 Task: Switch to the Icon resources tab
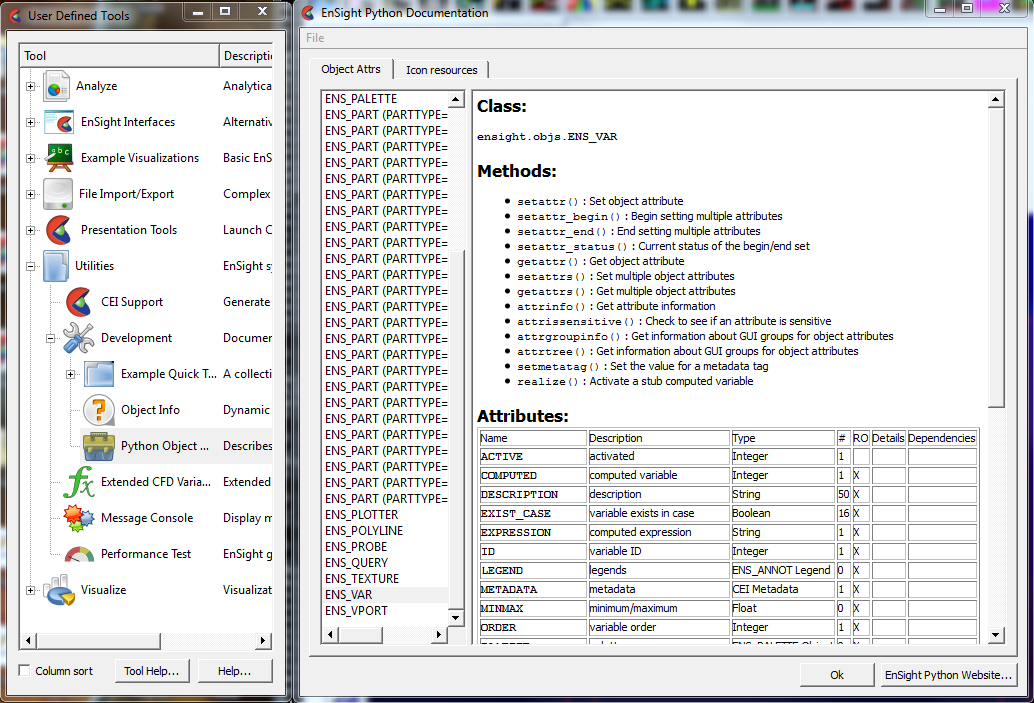pyautogui.click(x=441, y=70)
